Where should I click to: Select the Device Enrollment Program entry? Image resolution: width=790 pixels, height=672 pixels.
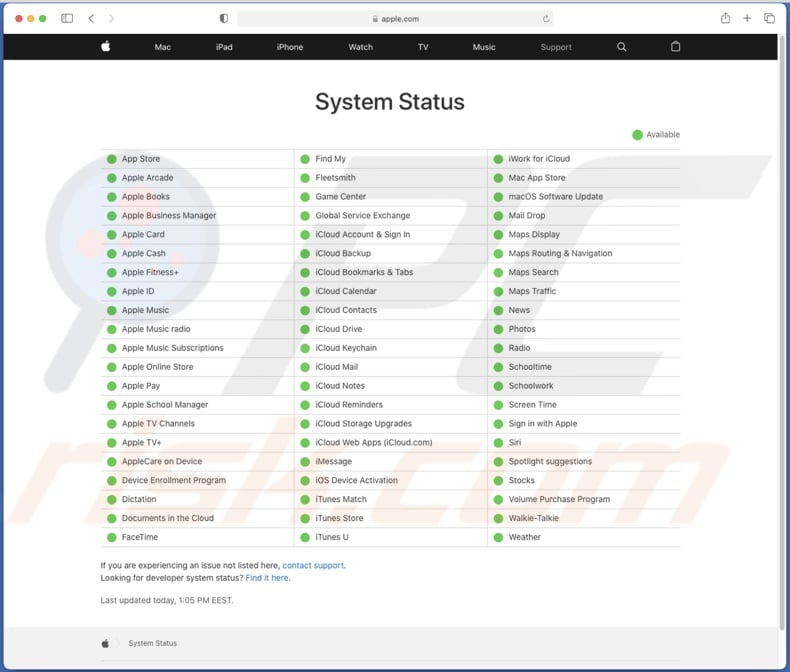pyautogui.click(x=174, y=481)
